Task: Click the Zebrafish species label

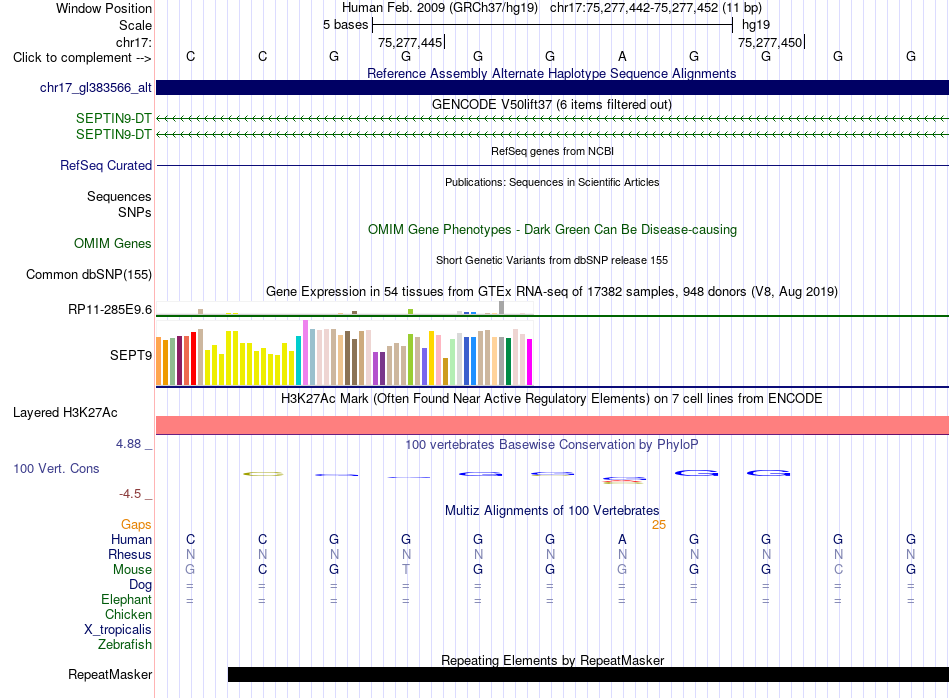Action: [125, 645]
